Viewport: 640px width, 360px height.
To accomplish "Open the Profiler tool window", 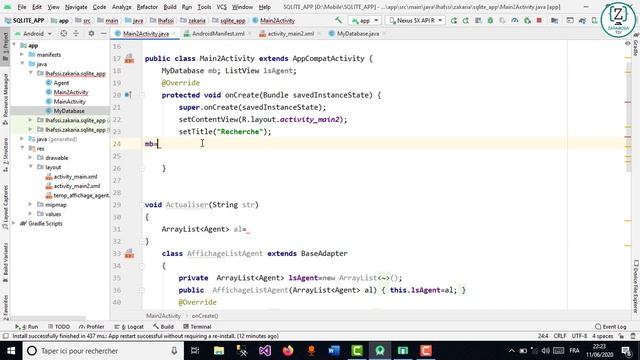I will coord(91,327).
